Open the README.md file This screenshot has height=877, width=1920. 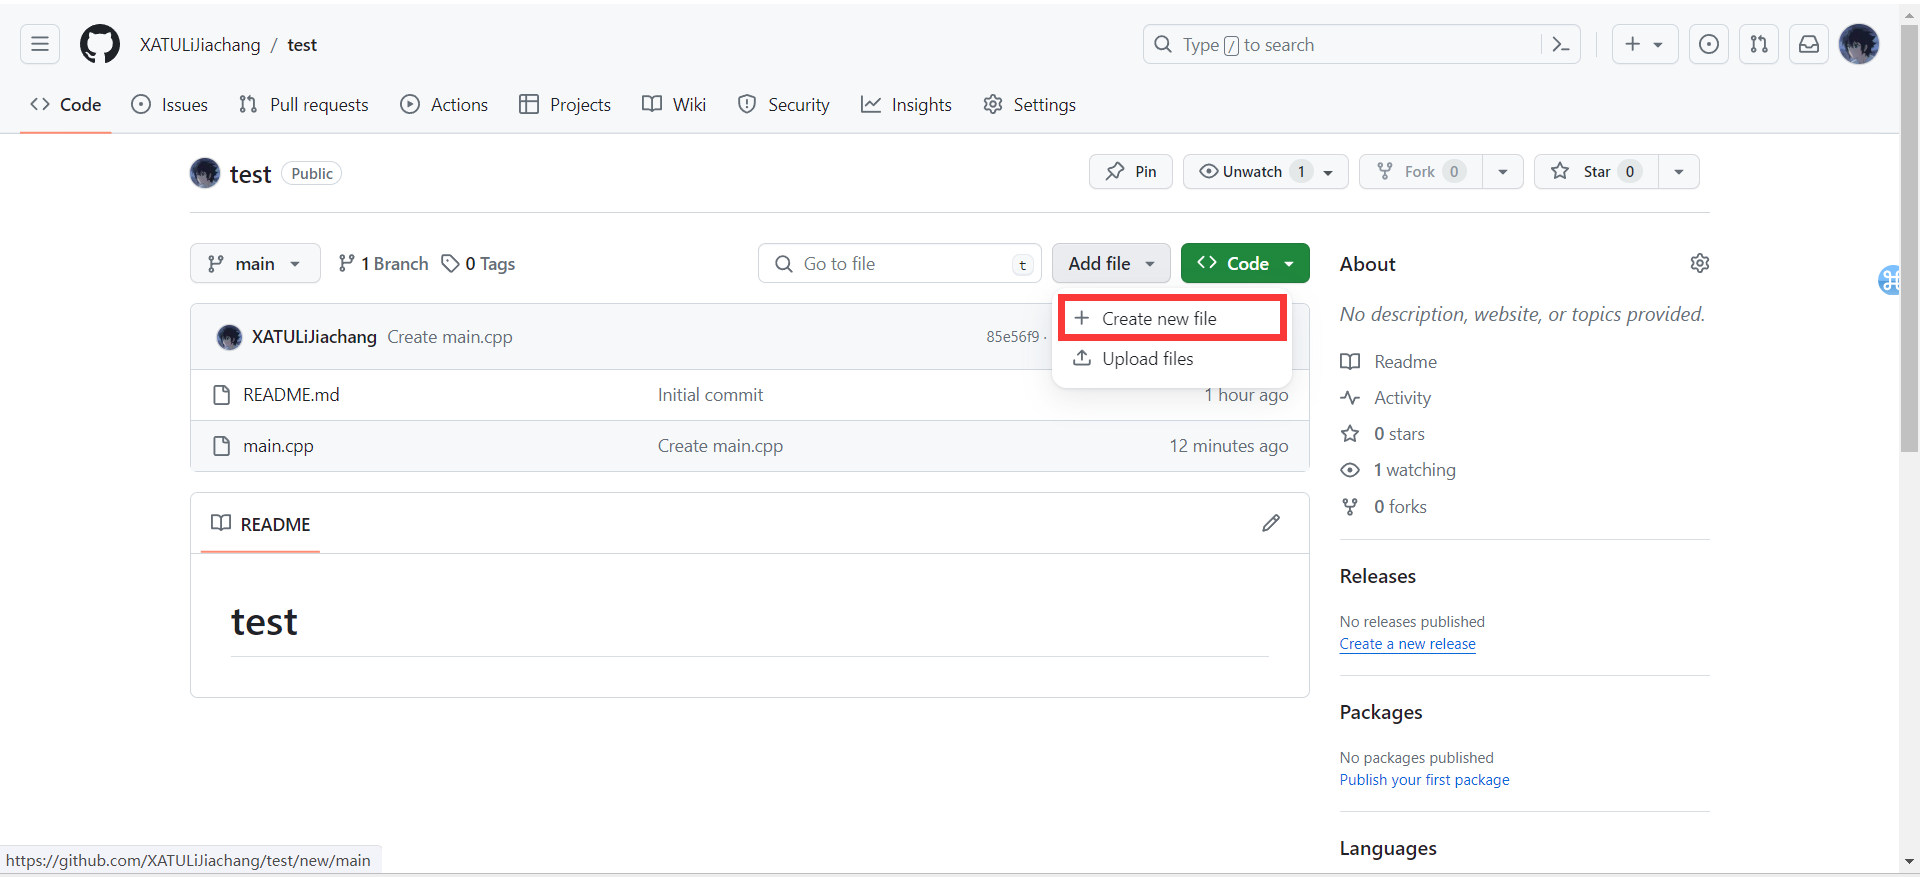tap(291, 395)
